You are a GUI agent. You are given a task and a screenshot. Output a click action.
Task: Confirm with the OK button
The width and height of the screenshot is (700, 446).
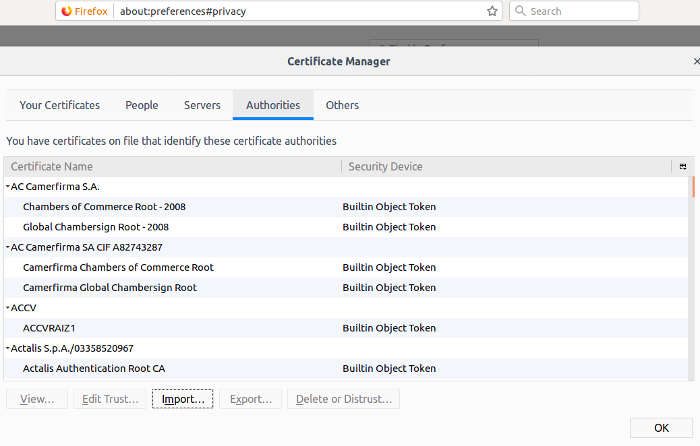661,428
